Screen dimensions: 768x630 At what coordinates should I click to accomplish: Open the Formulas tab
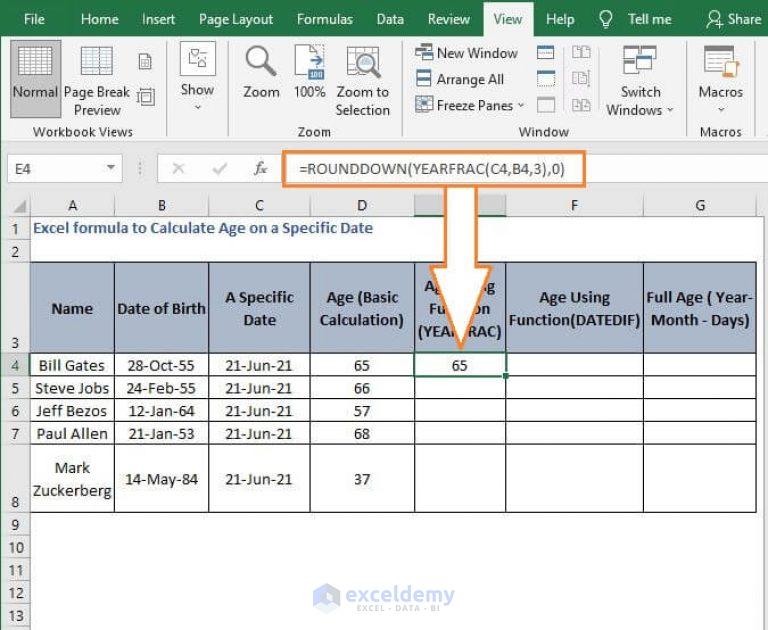tap(324, 20)
